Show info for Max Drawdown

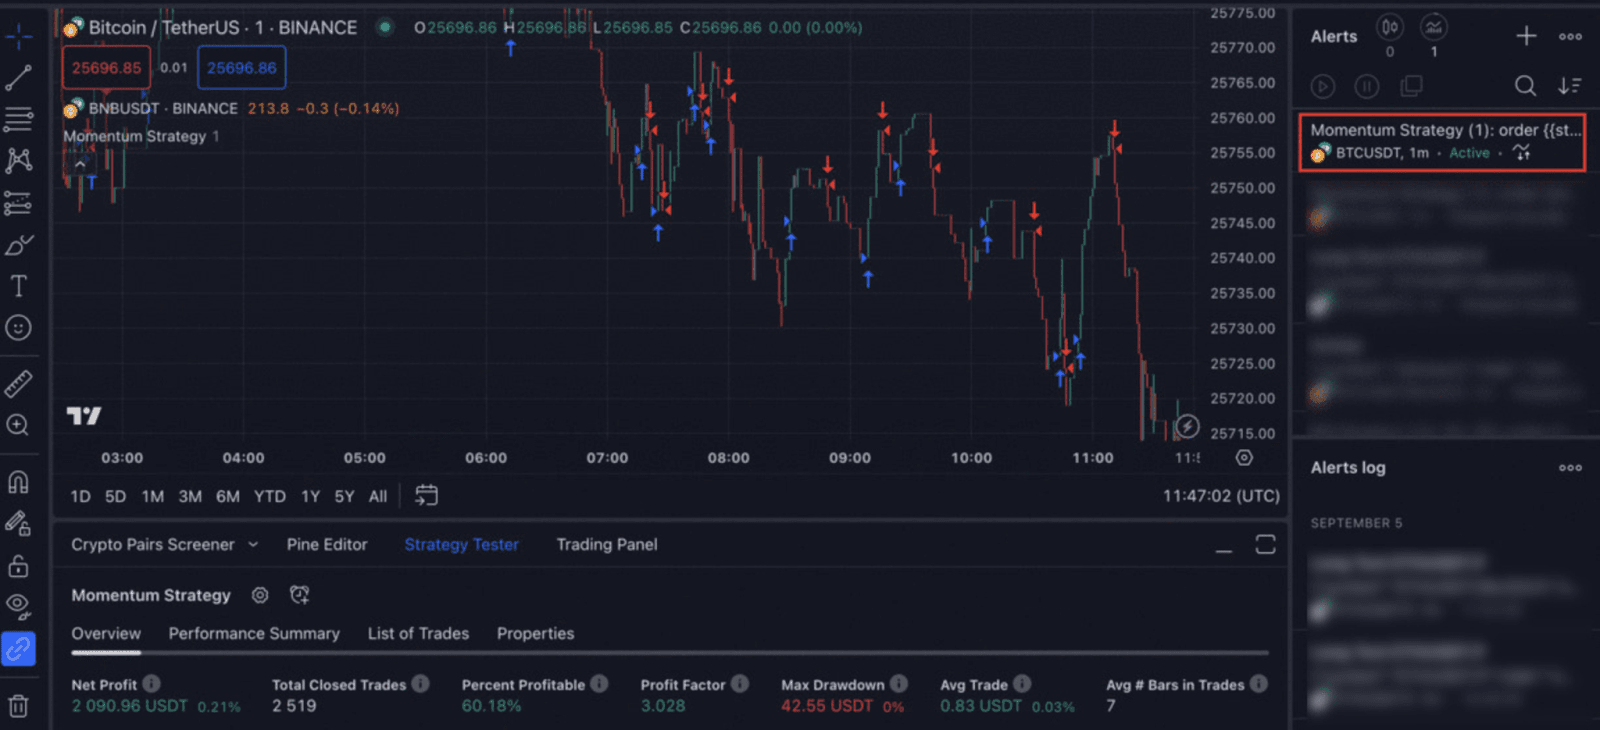(899, 684)
